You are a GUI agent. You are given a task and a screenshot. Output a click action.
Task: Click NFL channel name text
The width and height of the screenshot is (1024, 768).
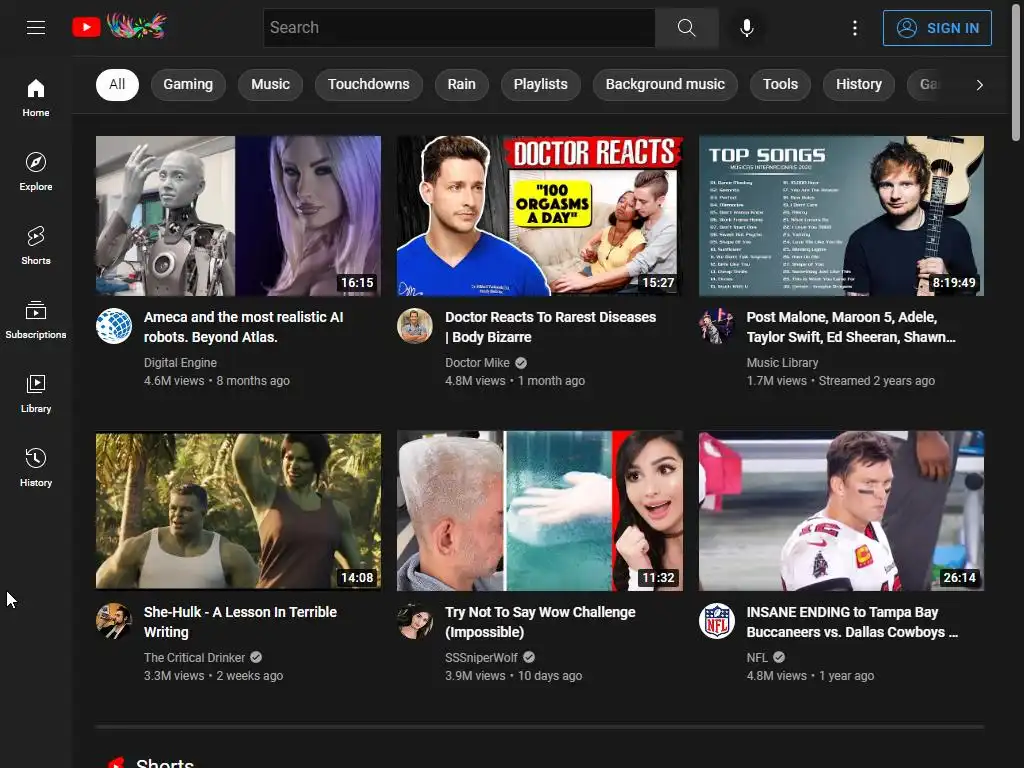(758, 658)
